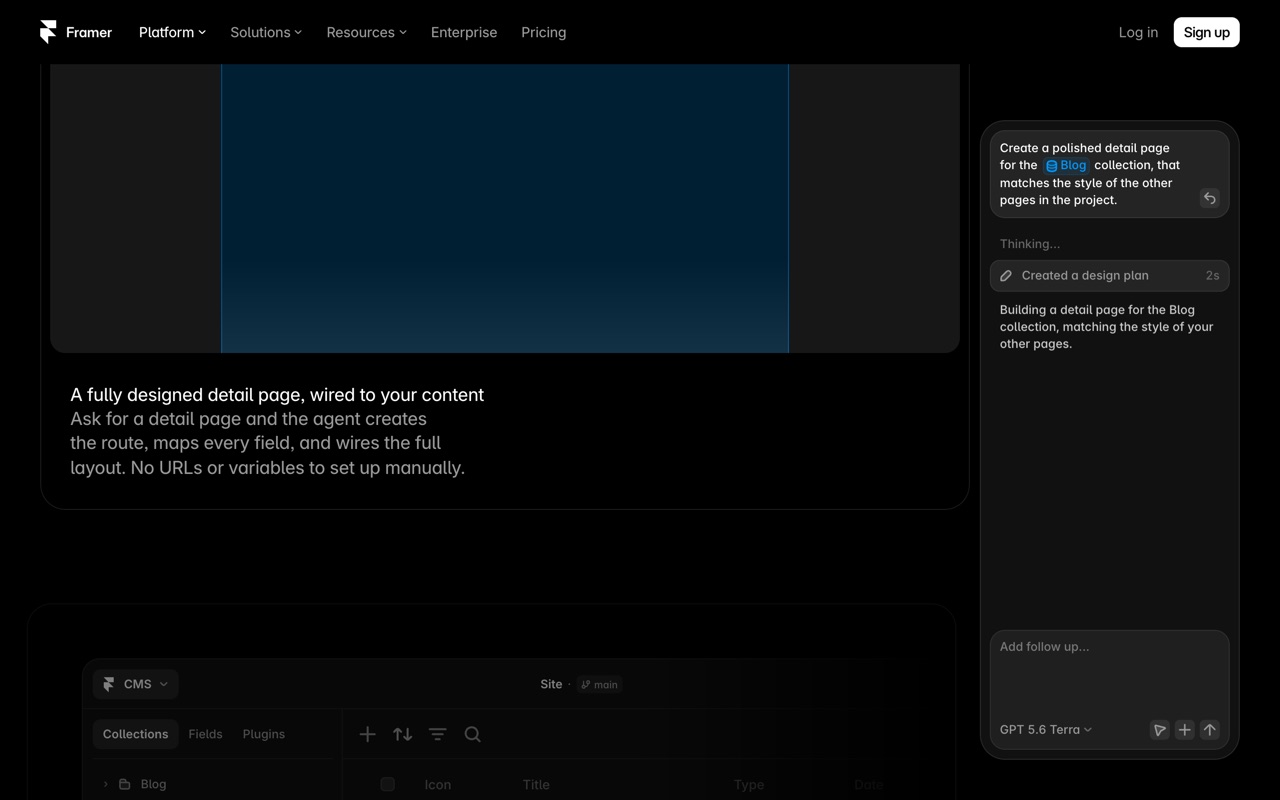The height and width of the screenshot is (800, 1280).
Task: Click the Icon column header
Action: [438, 785]
